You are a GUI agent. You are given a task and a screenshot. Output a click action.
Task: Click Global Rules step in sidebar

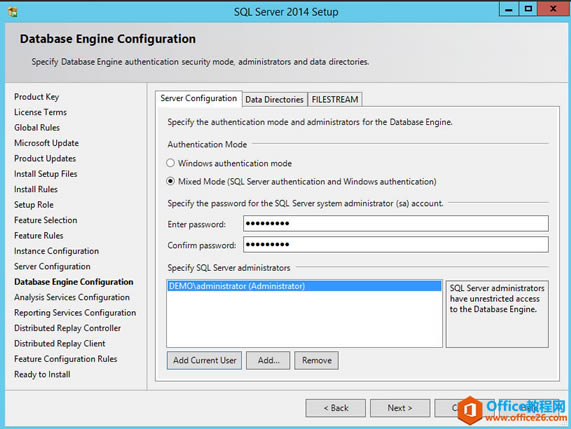37,127
